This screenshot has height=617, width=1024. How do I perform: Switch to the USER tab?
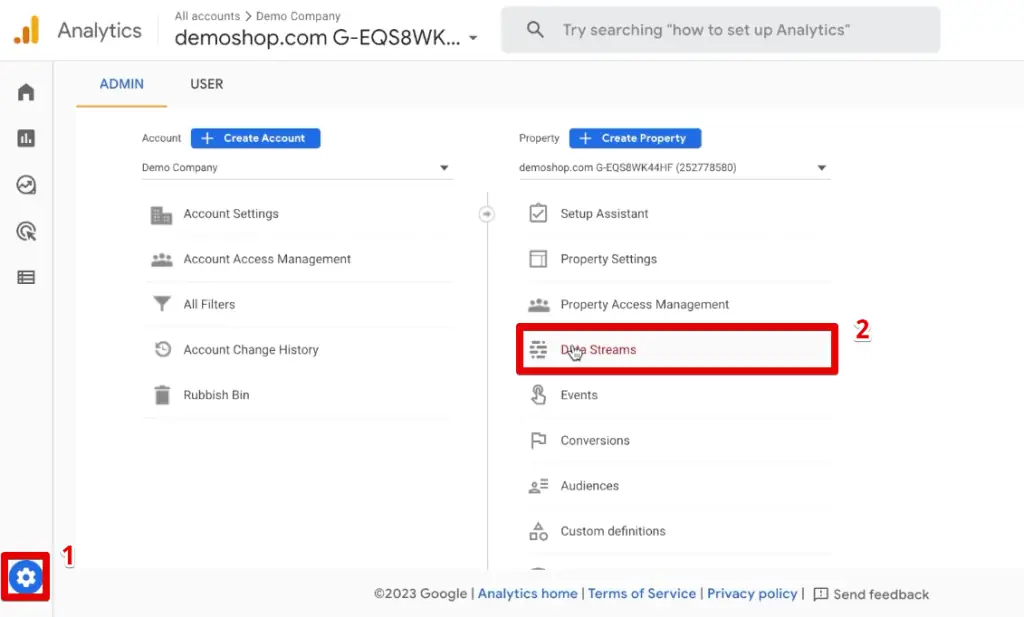tap(207, 84)
